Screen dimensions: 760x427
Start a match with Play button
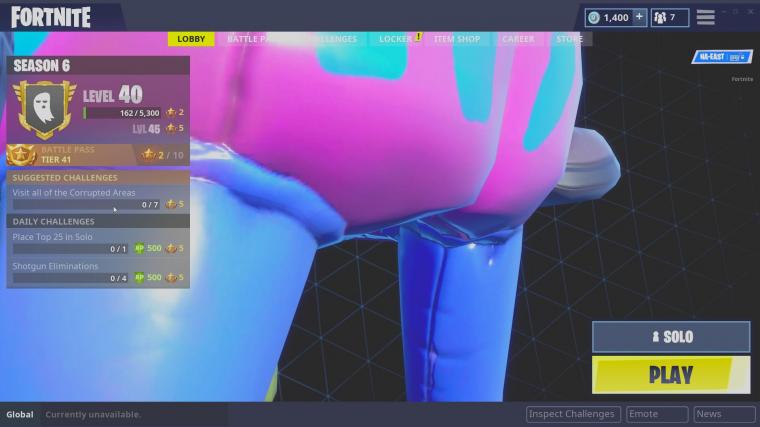(x=671, y=375)
